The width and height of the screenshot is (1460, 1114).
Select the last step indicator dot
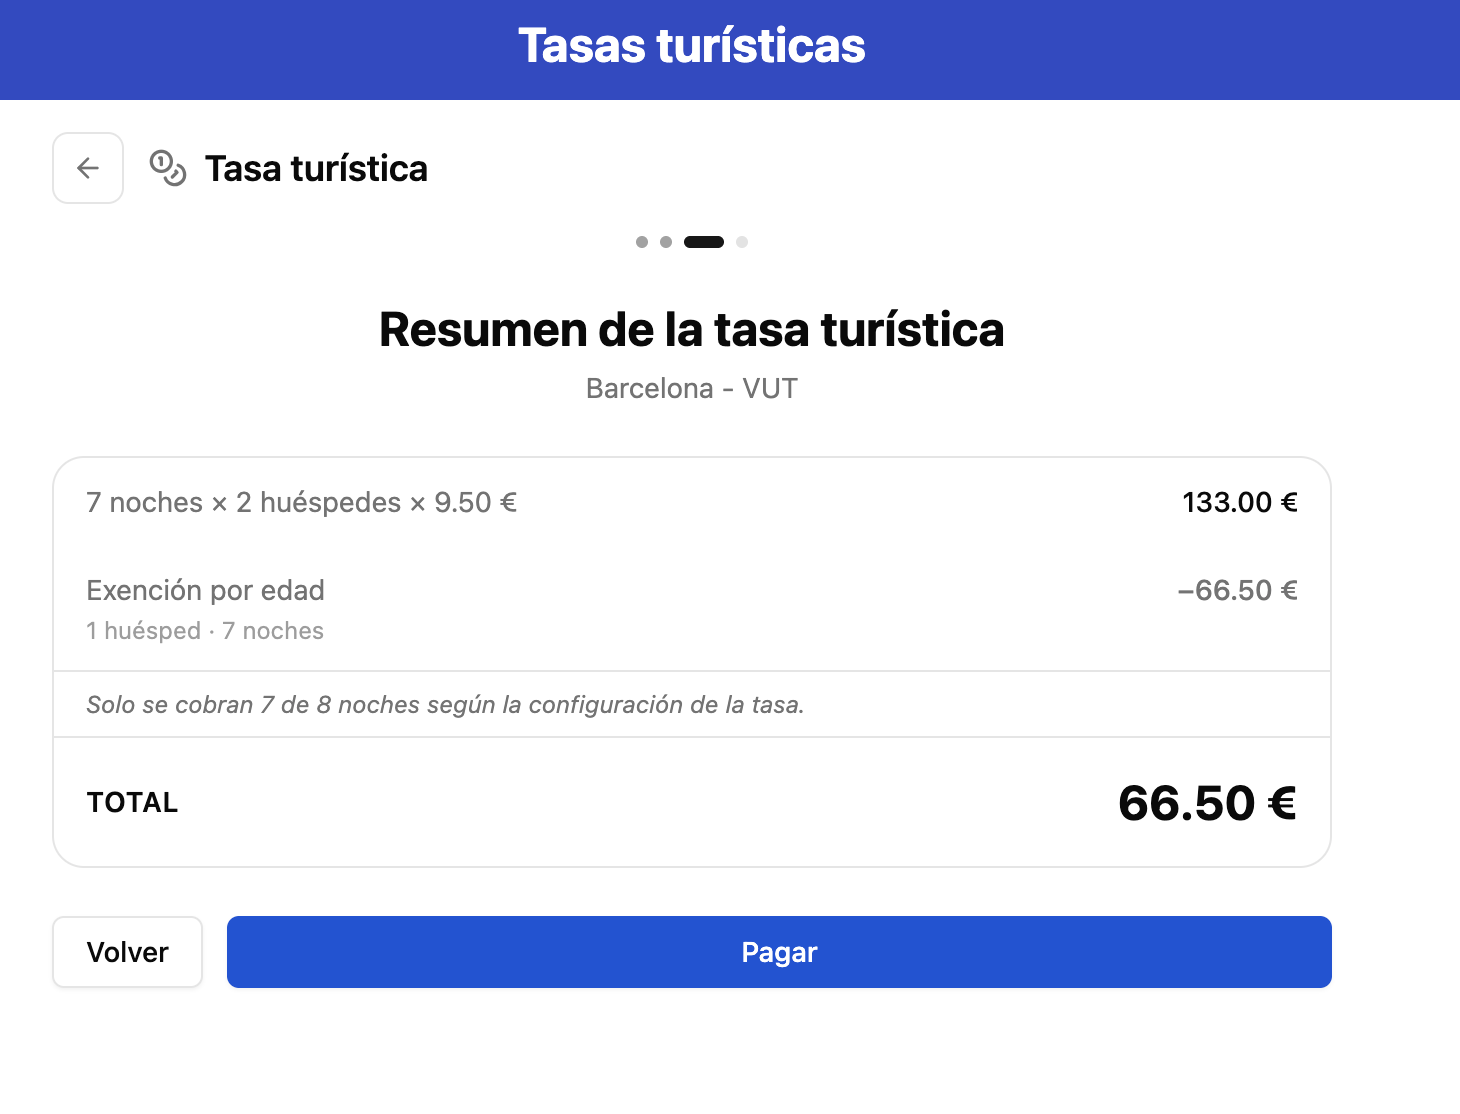click(742, 242)
